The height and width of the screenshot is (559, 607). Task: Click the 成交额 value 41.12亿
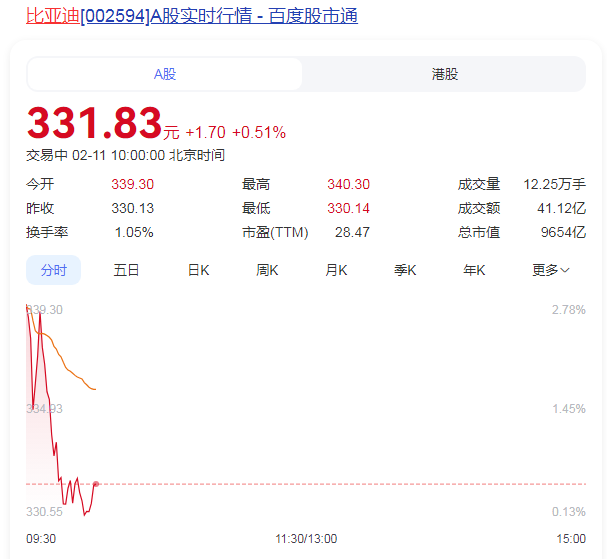point(561,208)
